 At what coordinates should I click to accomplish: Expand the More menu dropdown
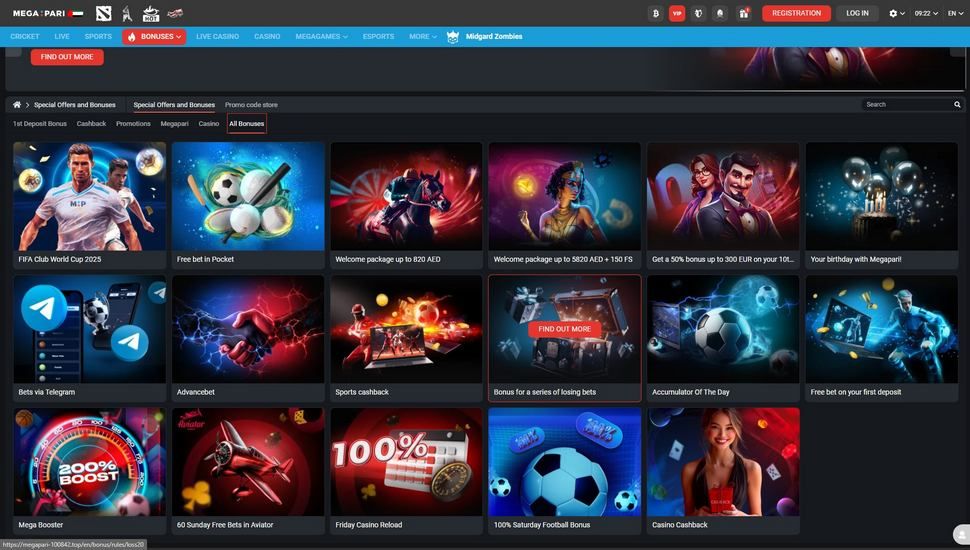[x=423, y=37]
